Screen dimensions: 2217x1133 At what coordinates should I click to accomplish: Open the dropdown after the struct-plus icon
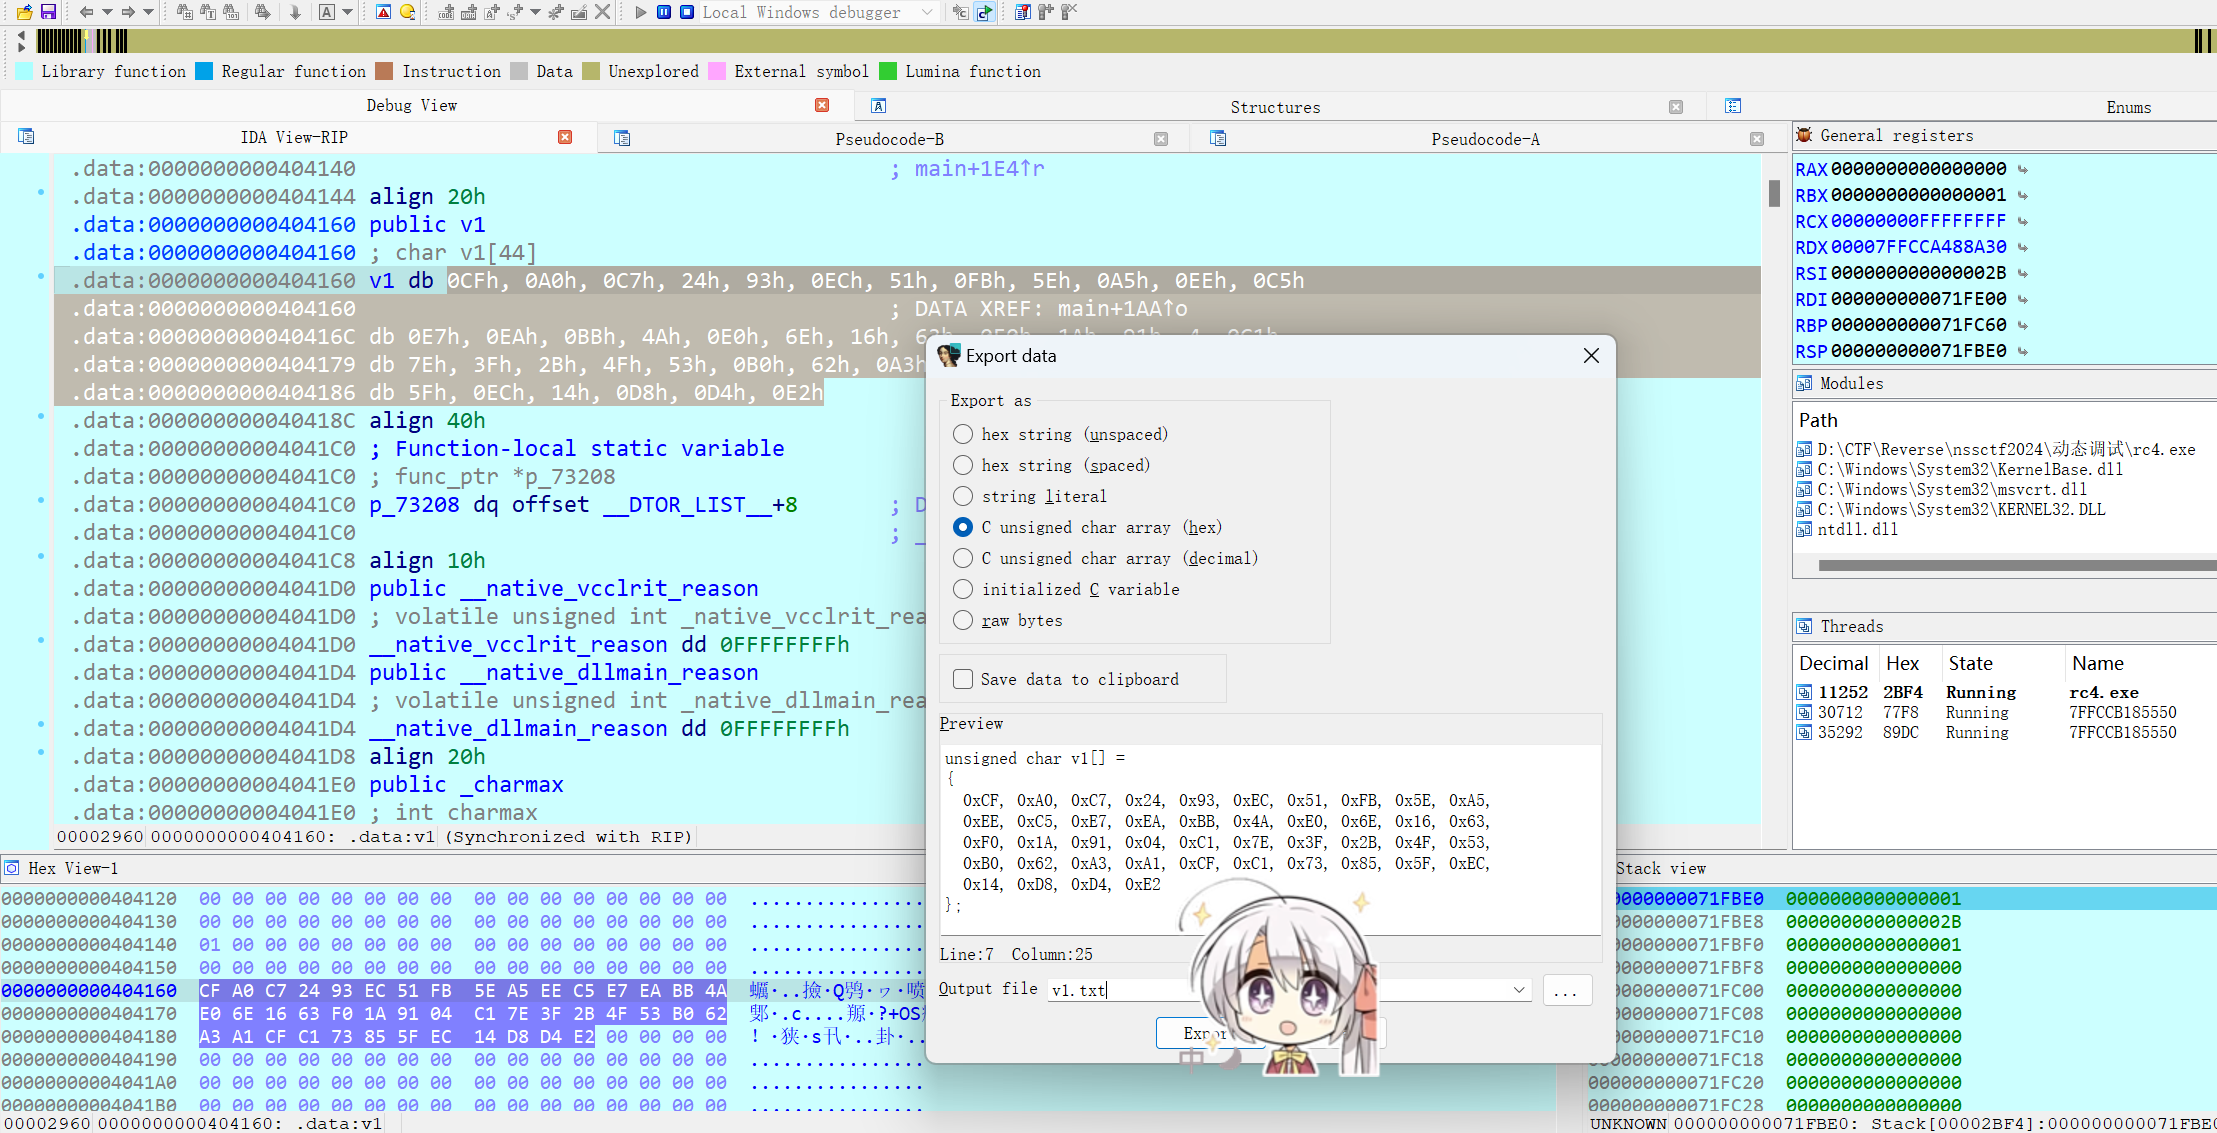coord(536,12)
